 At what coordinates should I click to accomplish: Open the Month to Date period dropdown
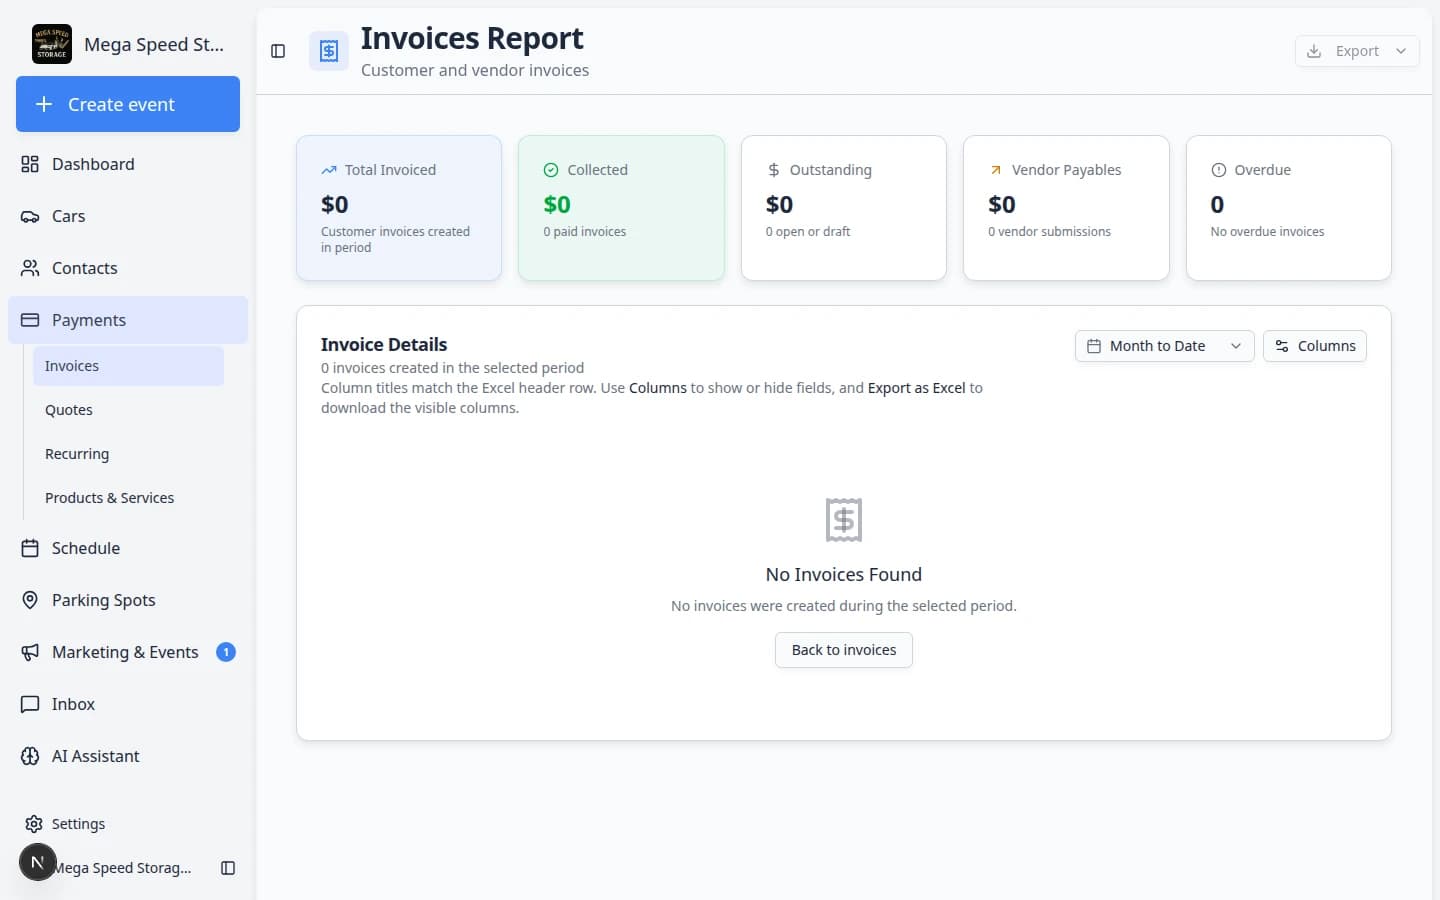(1164, 346)
